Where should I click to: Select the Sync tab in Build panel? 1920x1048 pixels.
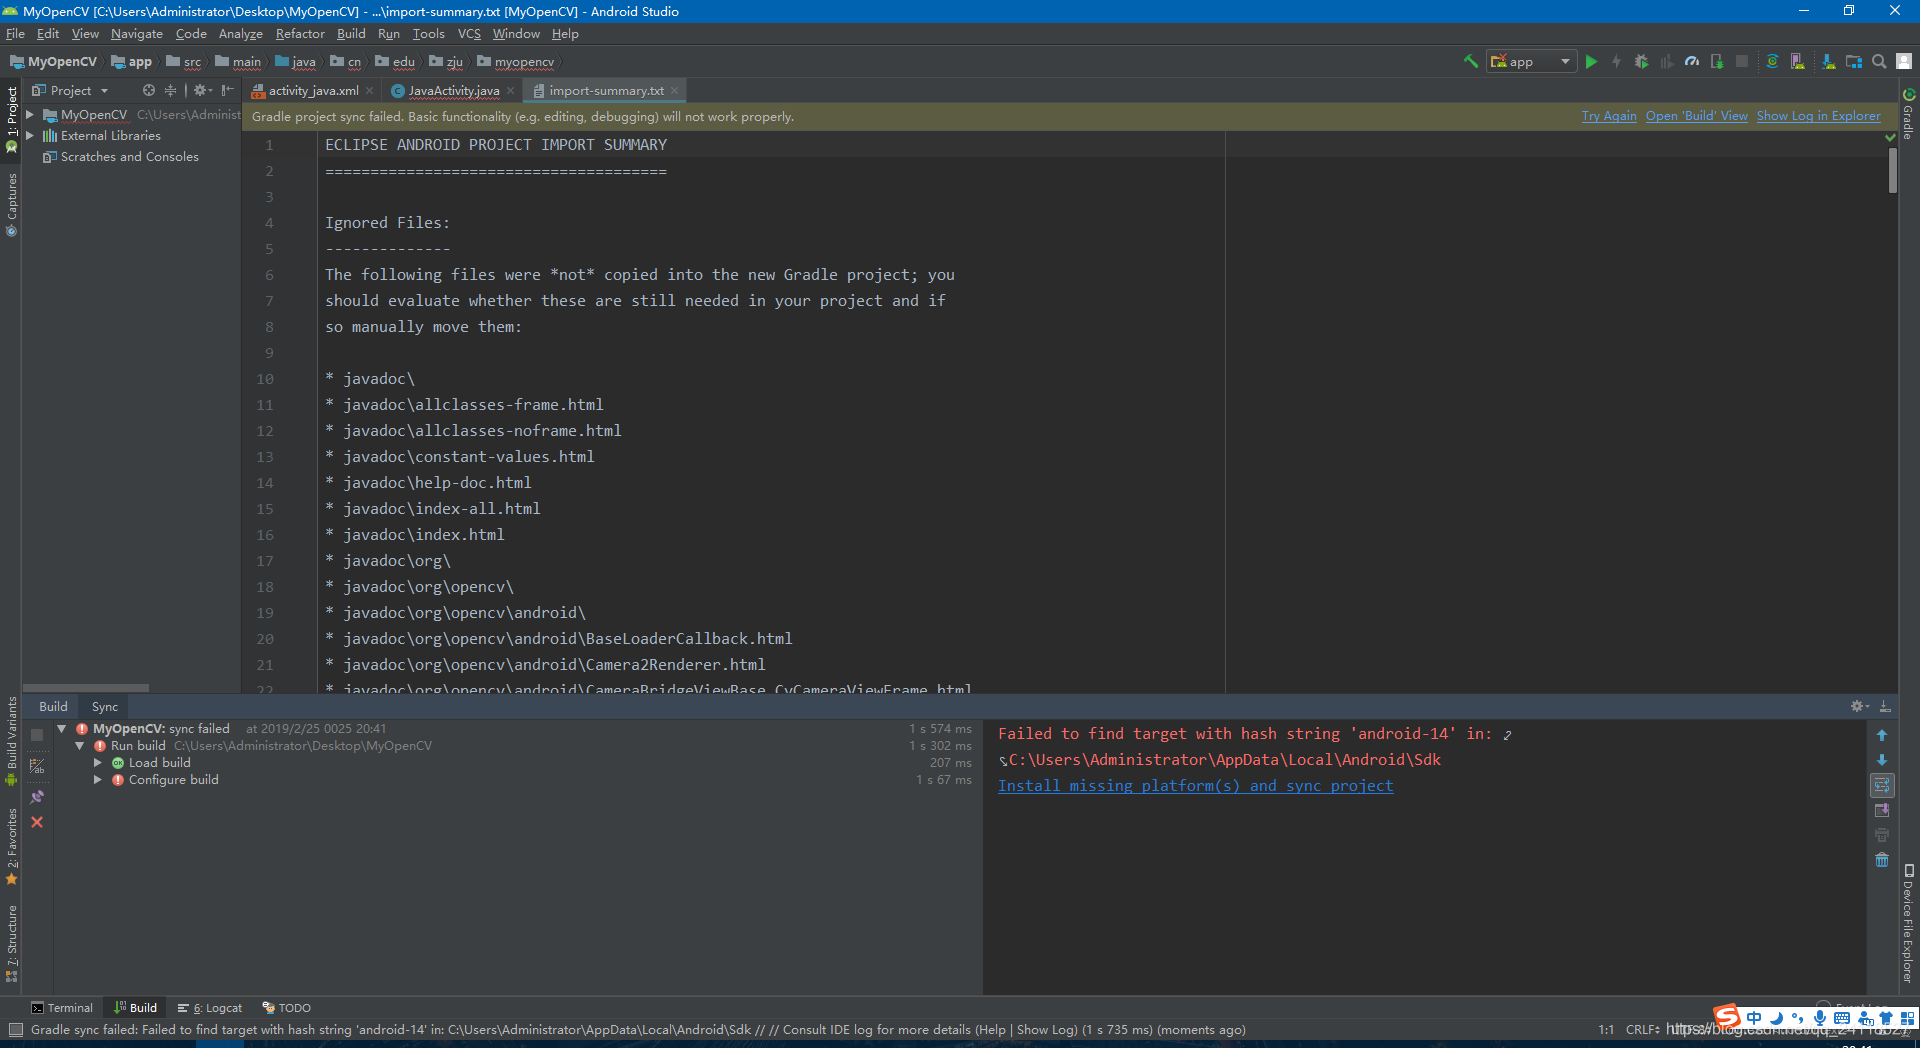point(104,706)
